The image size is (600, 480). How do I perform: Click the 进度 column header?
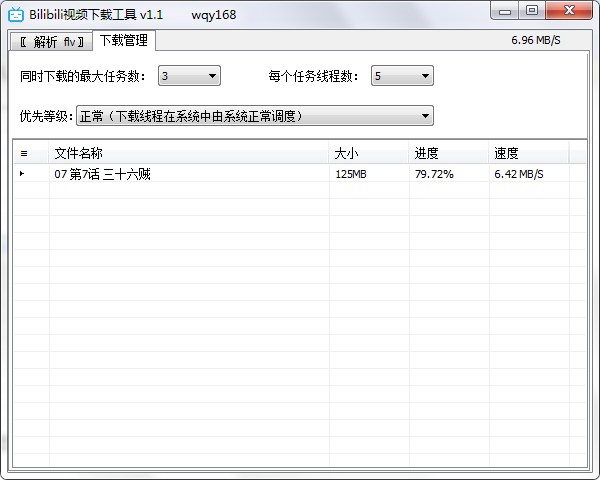click(x=448, y=153)
